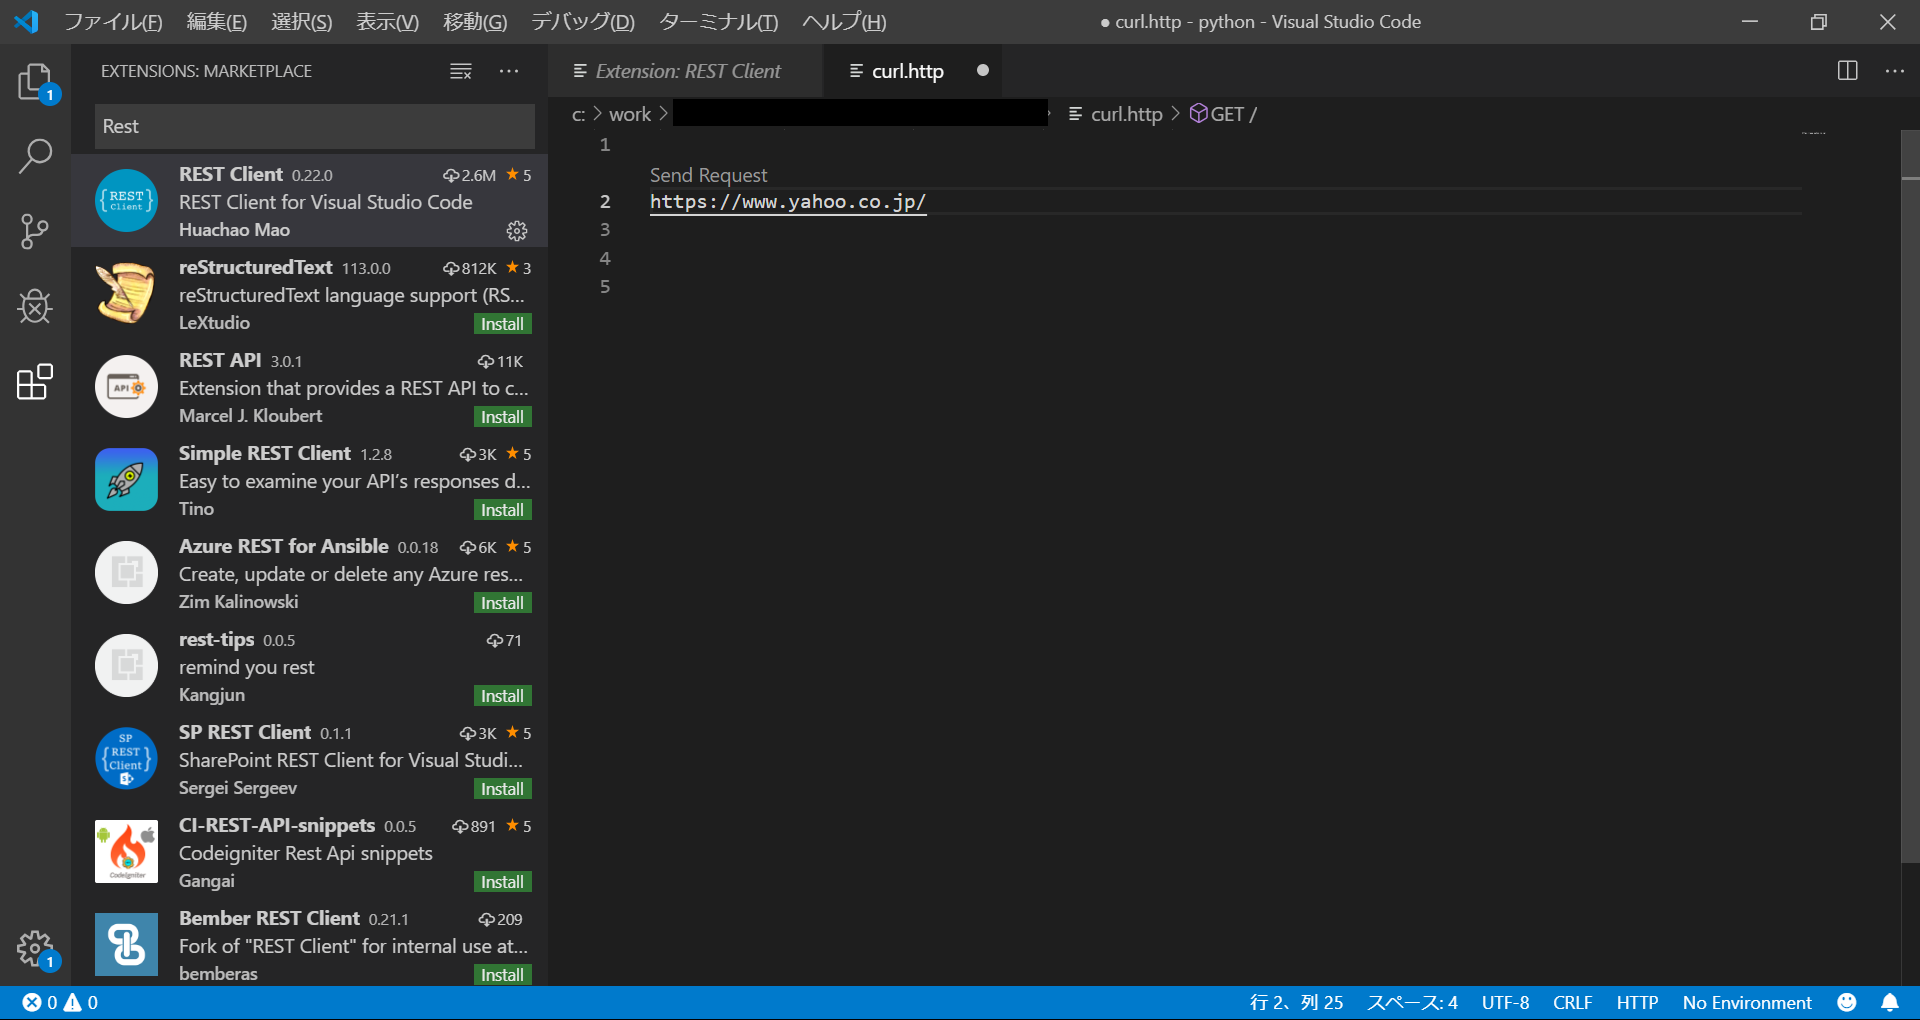
Task: Open the 編集(E) menu
Action: click(217, 22)
